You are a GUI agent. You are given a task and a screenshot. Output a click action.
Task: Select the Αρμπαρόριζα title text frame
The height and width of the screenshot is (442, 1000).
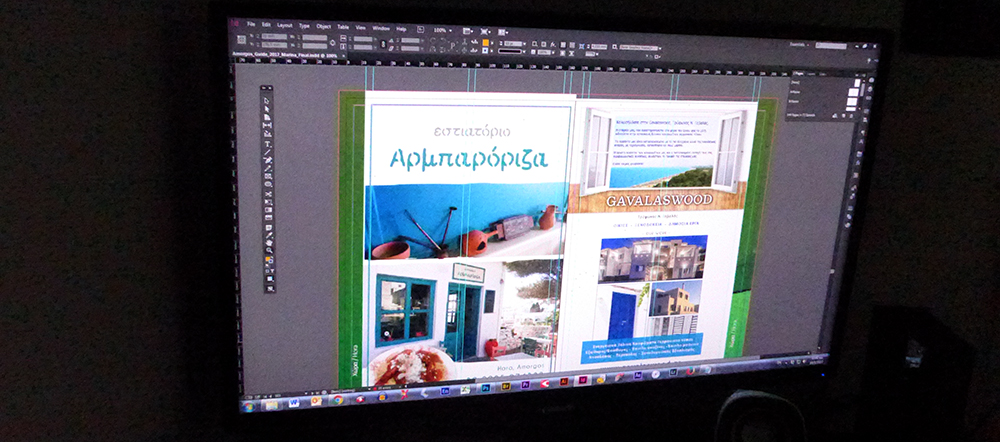469,158
